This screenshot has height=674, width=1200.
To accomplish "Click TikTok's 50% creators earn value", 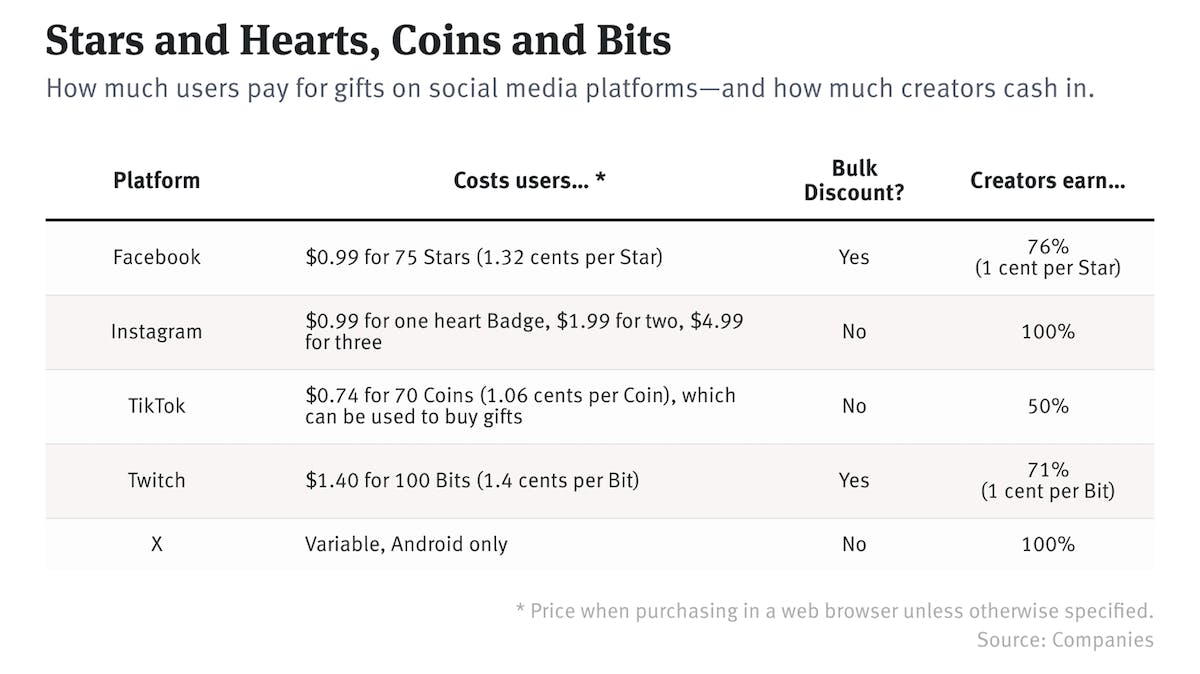I will (x=1048, y=406).
